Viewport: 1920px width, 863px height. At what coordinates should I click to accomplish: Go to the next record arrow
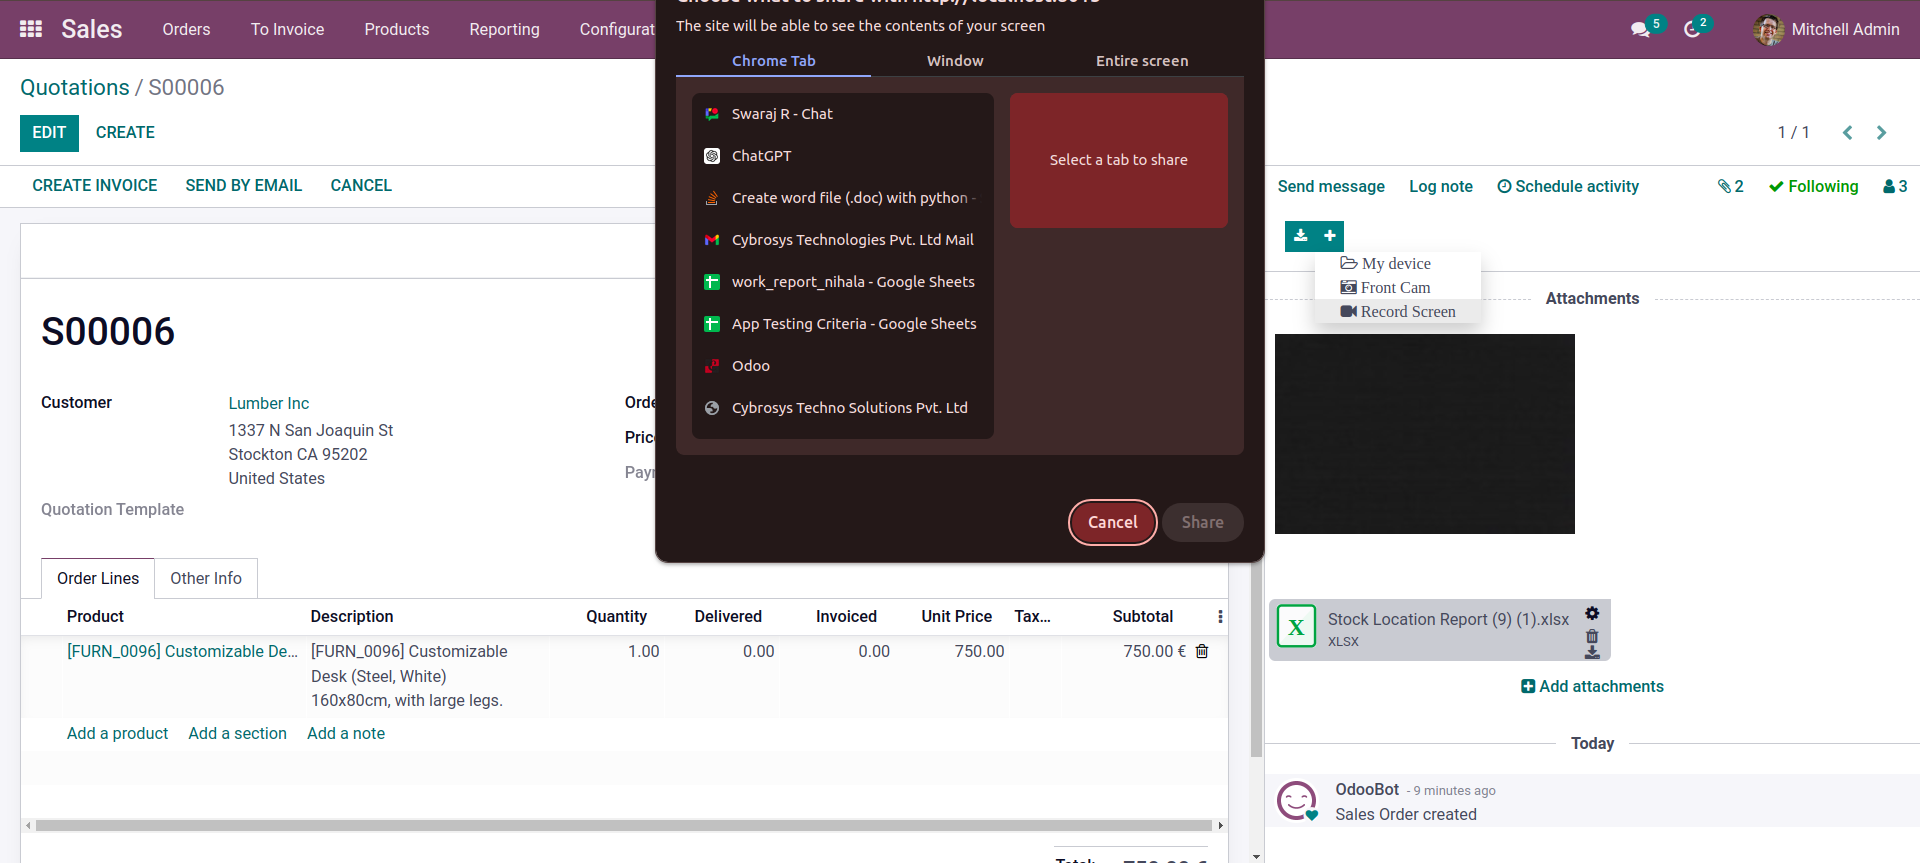pyautogui.click(x=1881, y=132)
